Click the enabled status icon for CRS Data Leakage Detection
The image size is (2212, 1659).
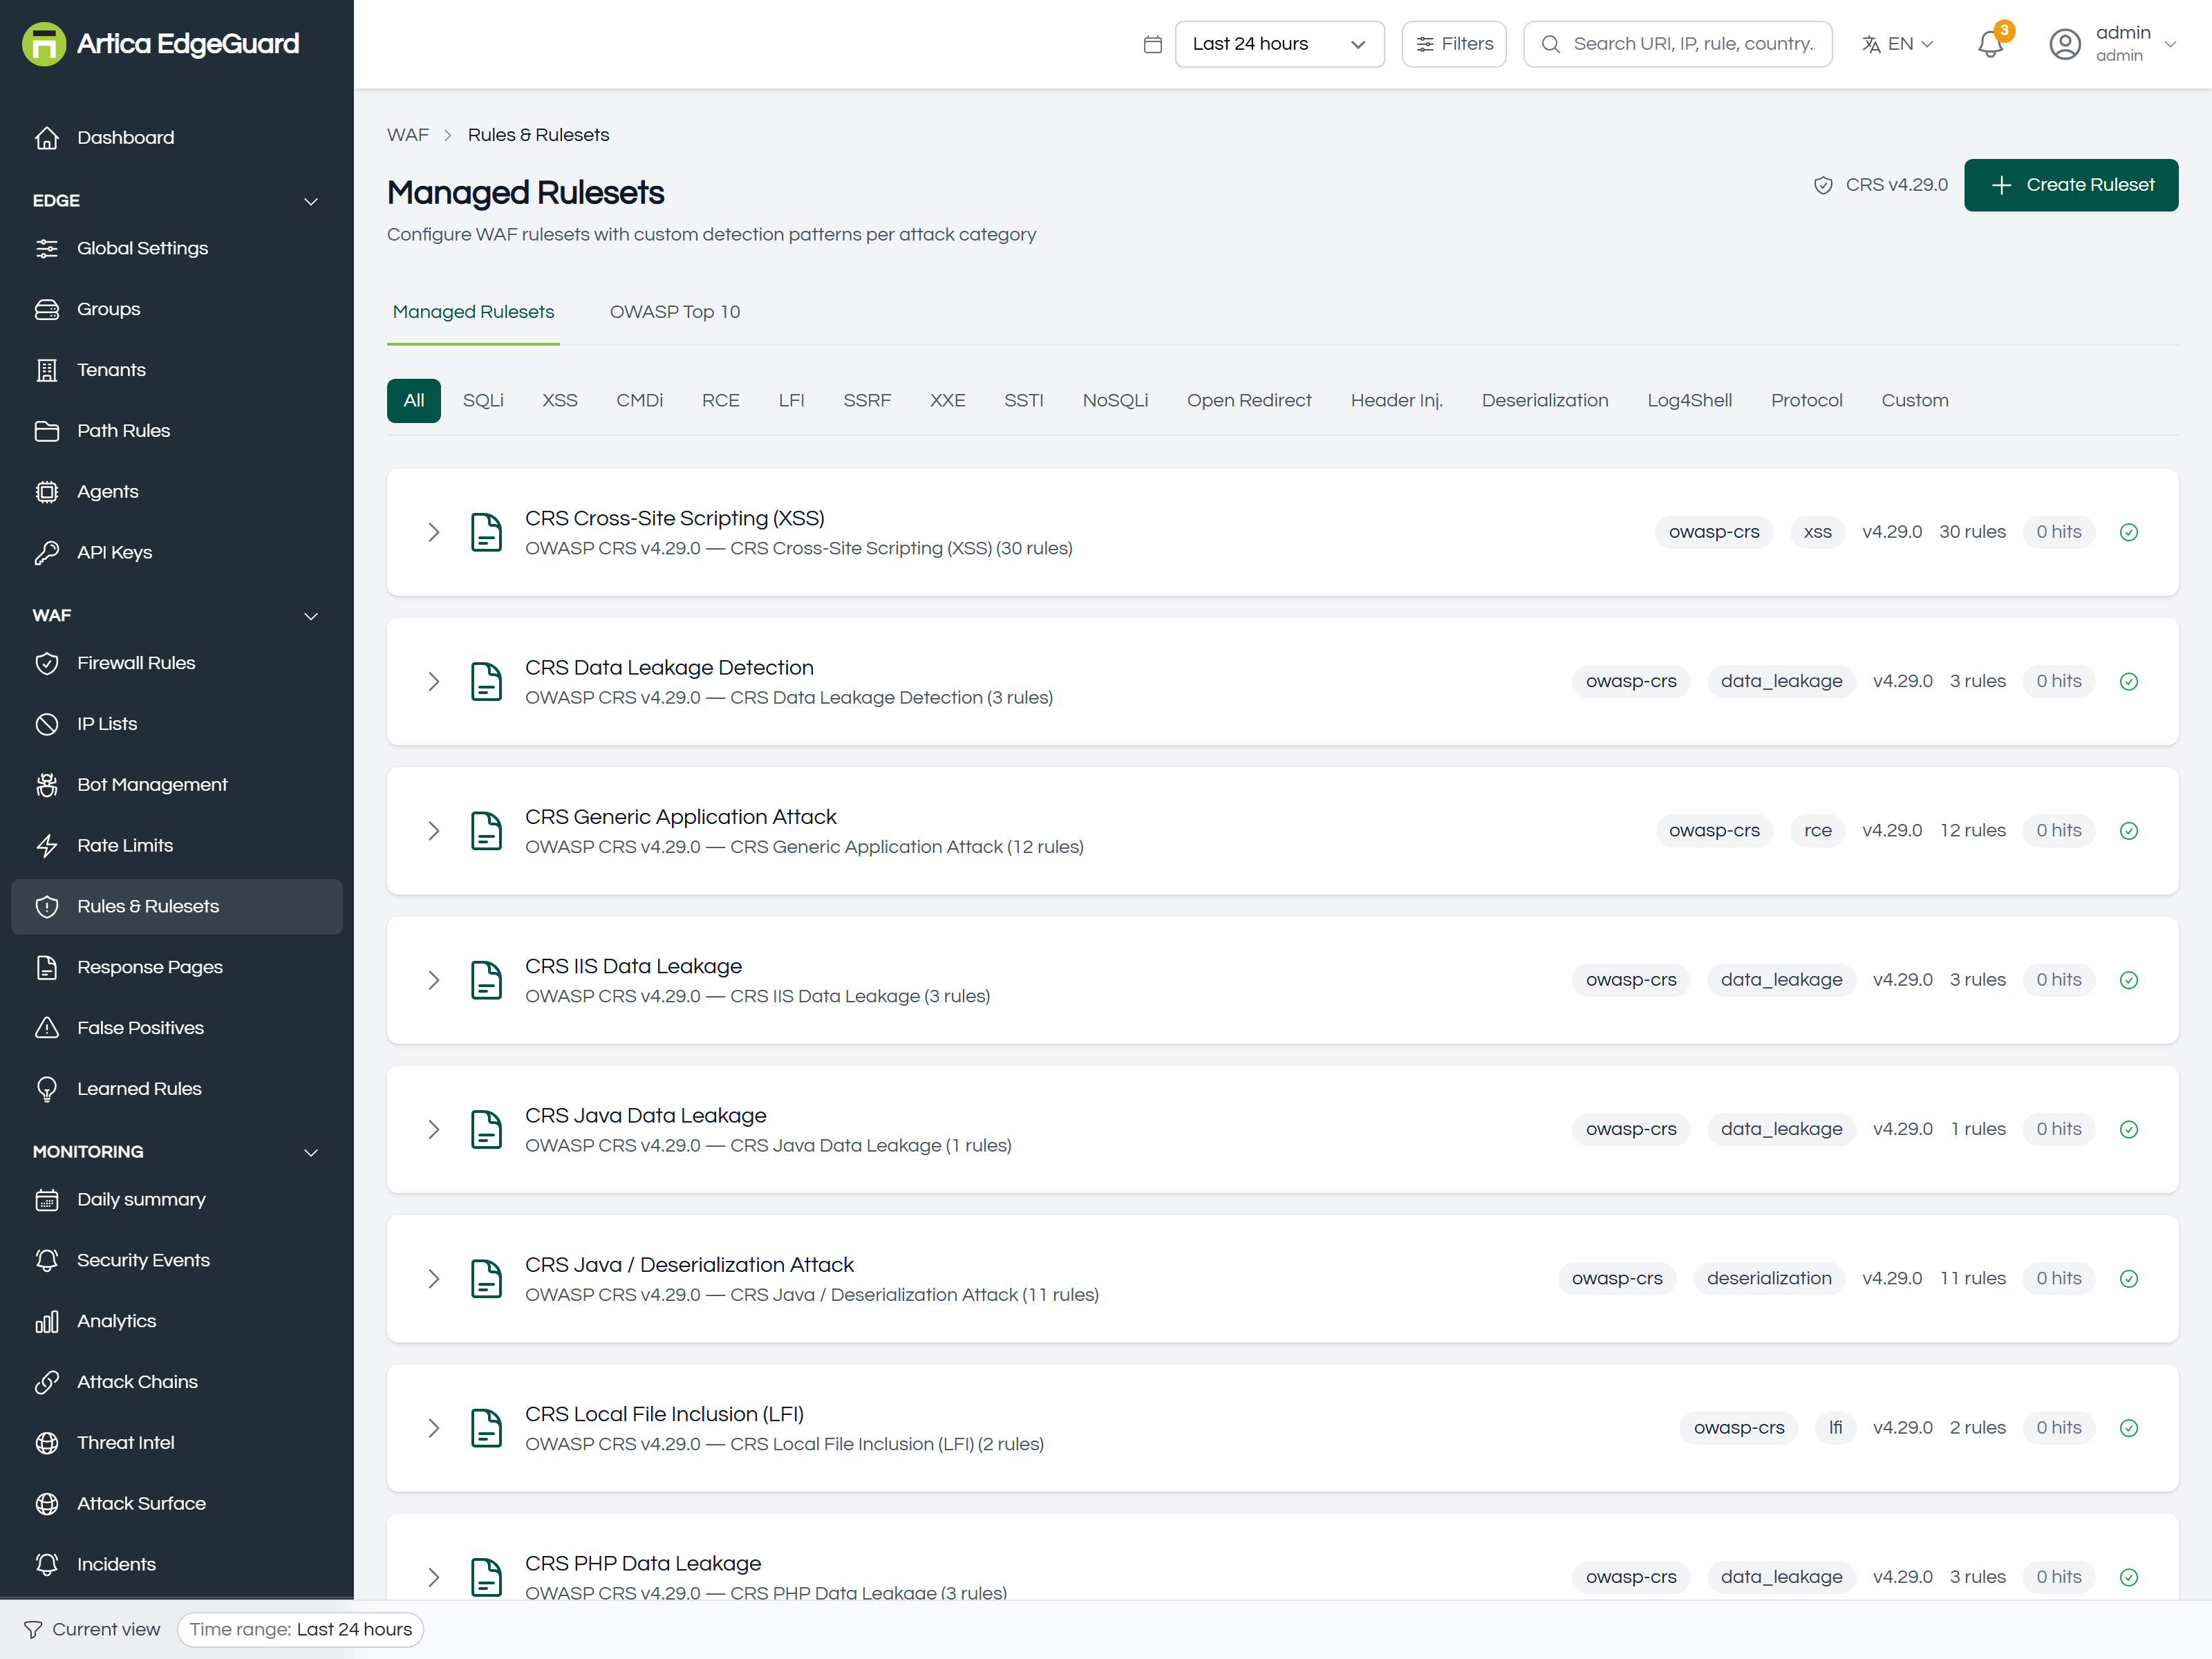tap(2129, 681)
